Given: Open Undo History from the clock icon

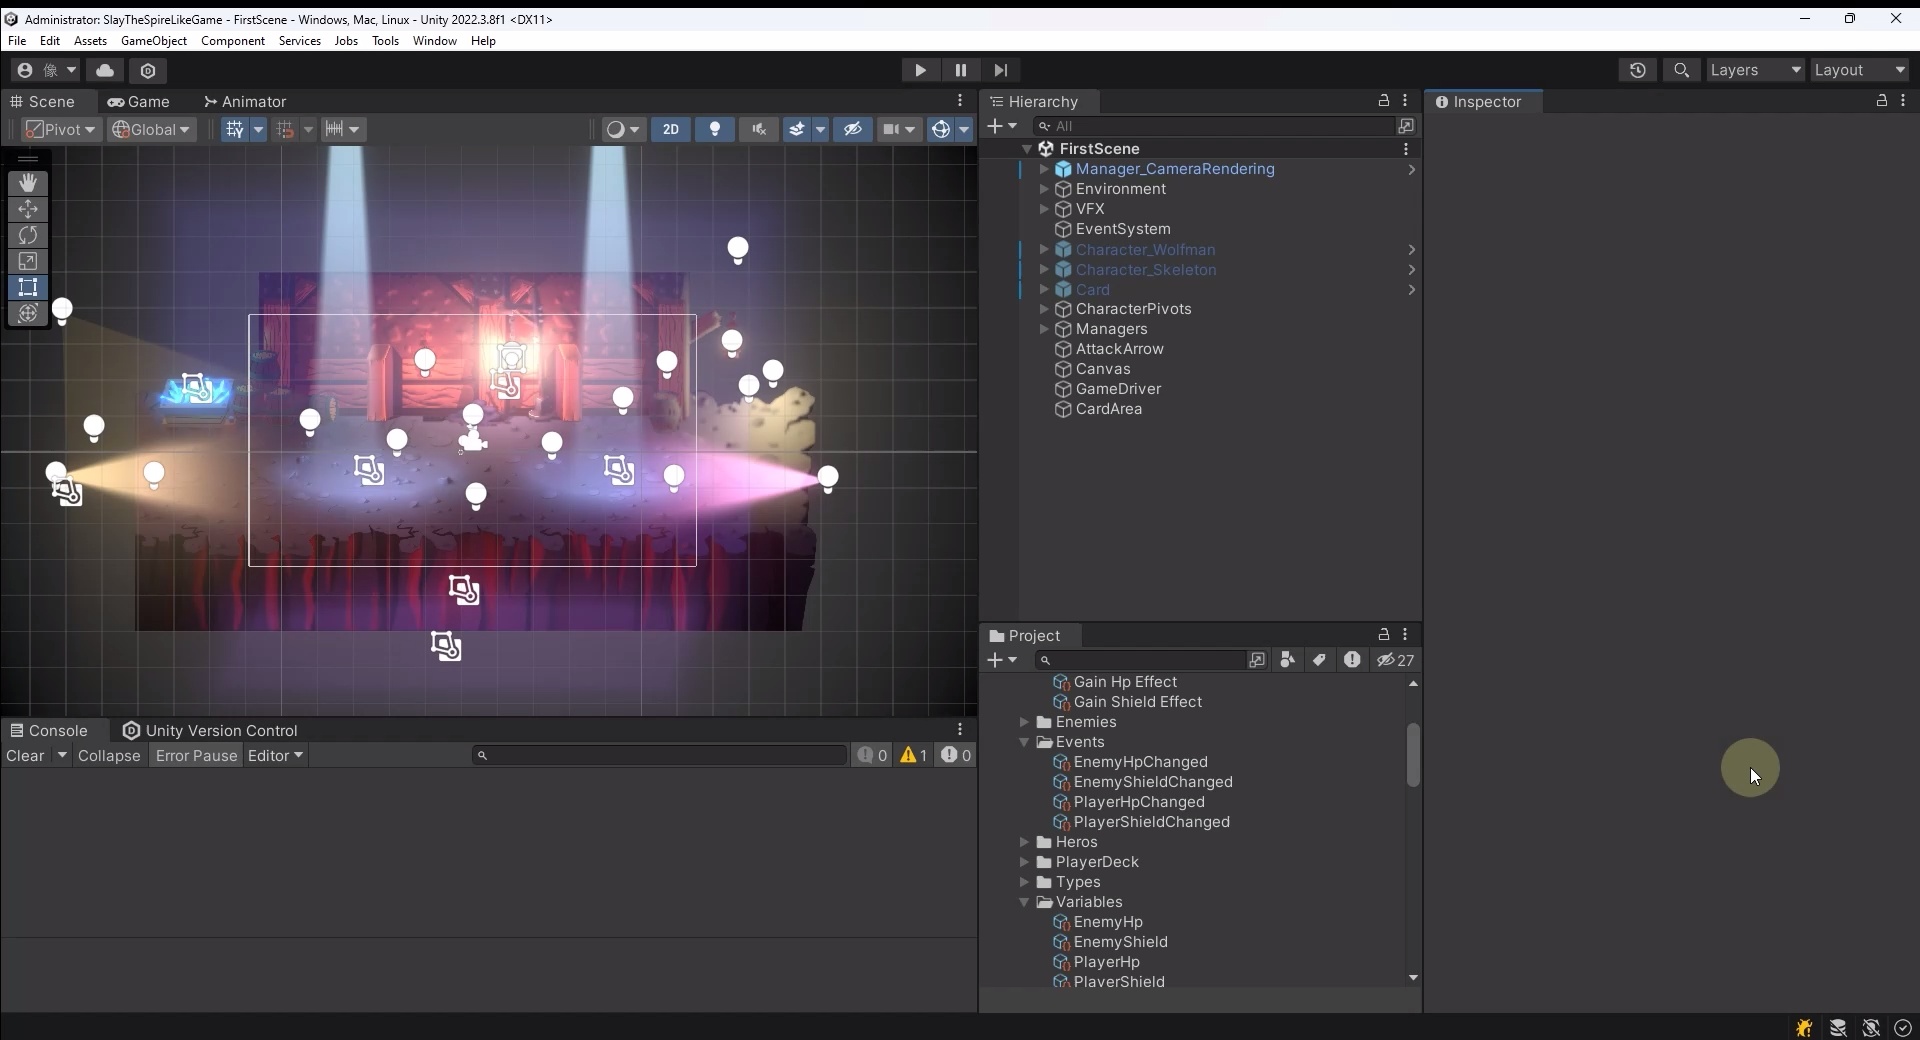Looking at the screenshot, I should pos(1637,70).
